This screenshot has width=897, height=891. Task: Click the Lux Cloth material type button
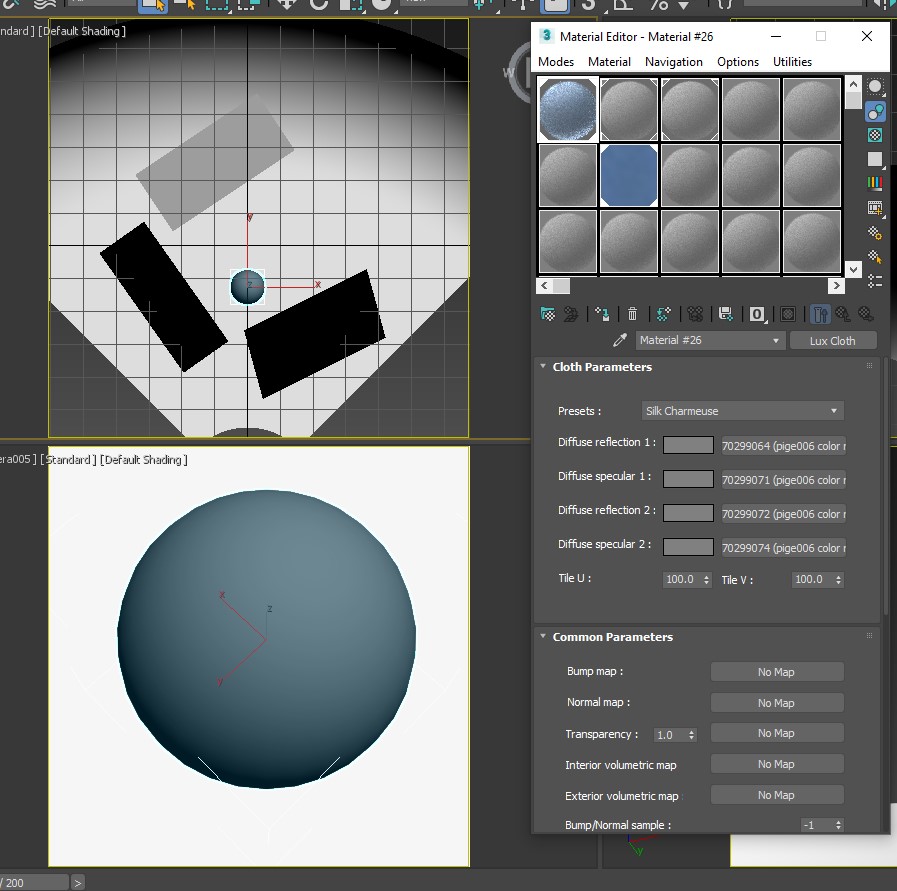pos(832,341)
